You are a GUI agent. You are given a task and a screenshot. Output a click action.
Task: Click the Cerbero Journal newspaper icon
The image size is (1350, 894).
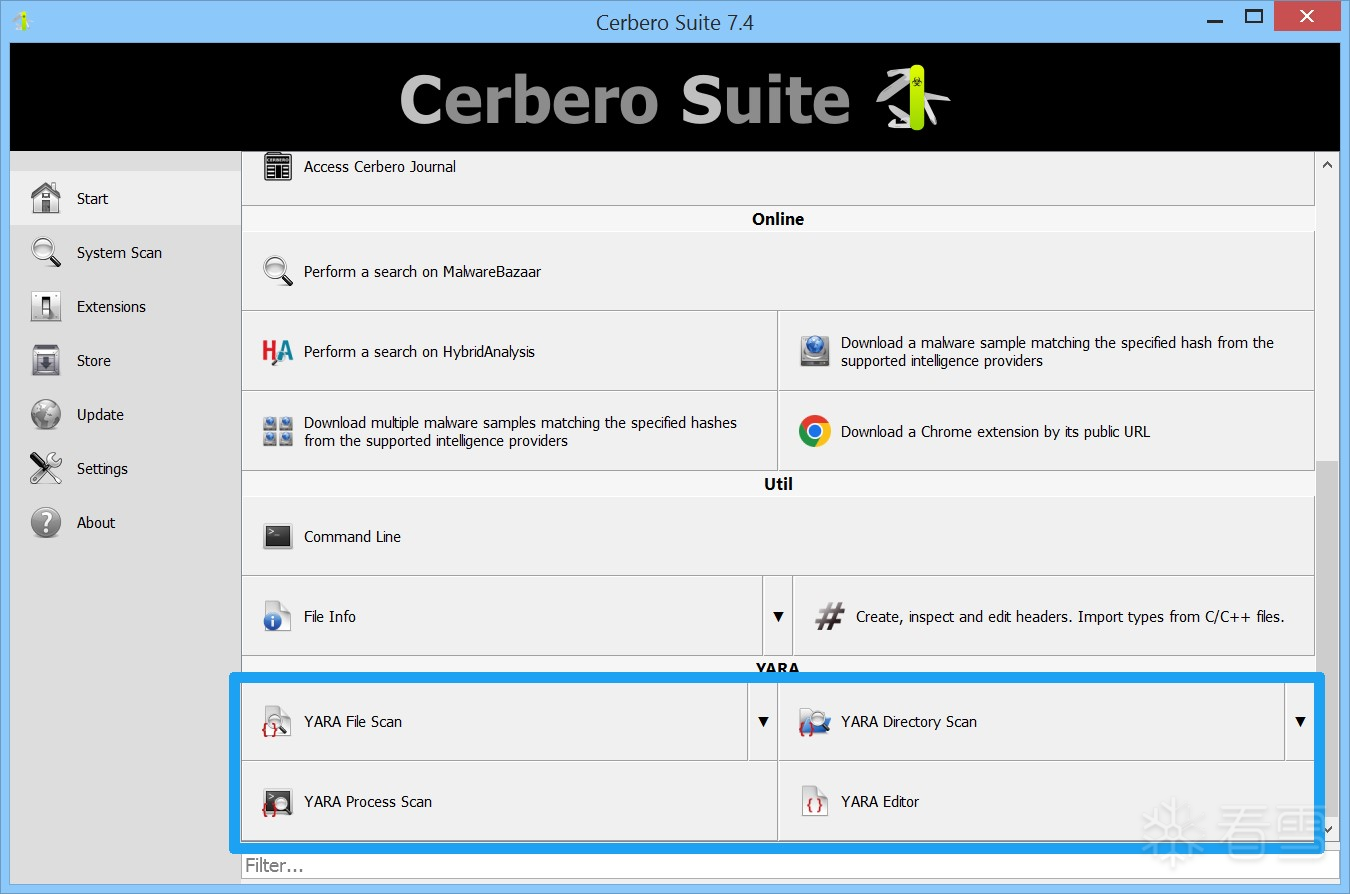point(278,167)
